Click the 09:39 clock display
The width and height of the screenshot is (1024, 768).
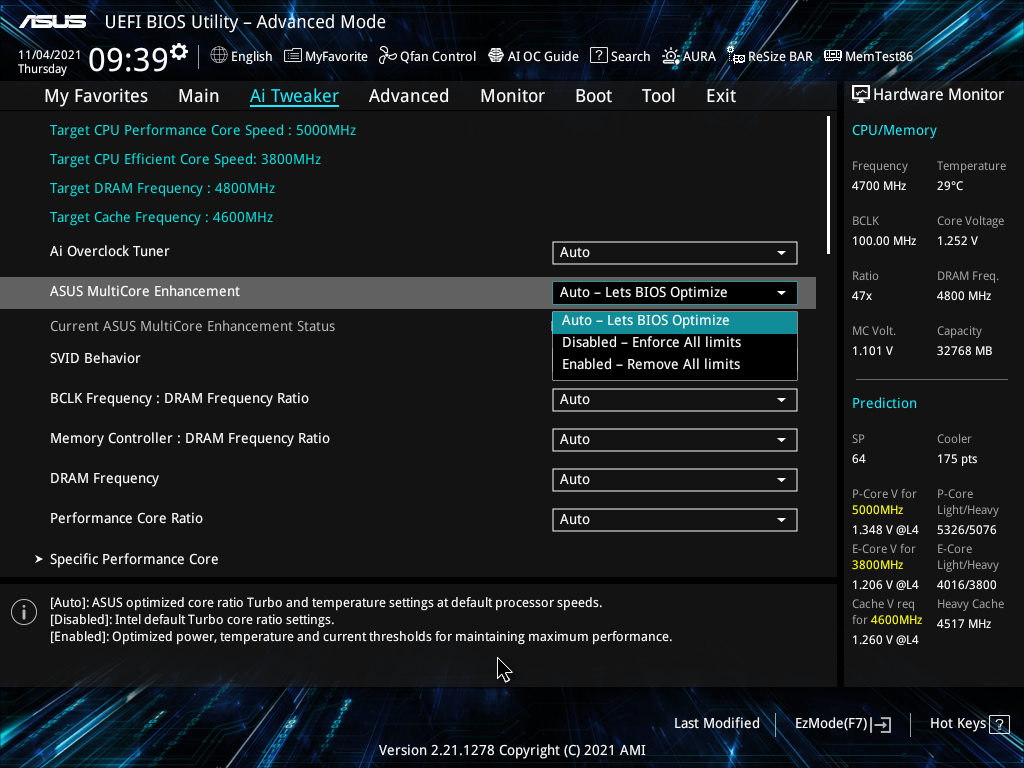coord(128,60)
